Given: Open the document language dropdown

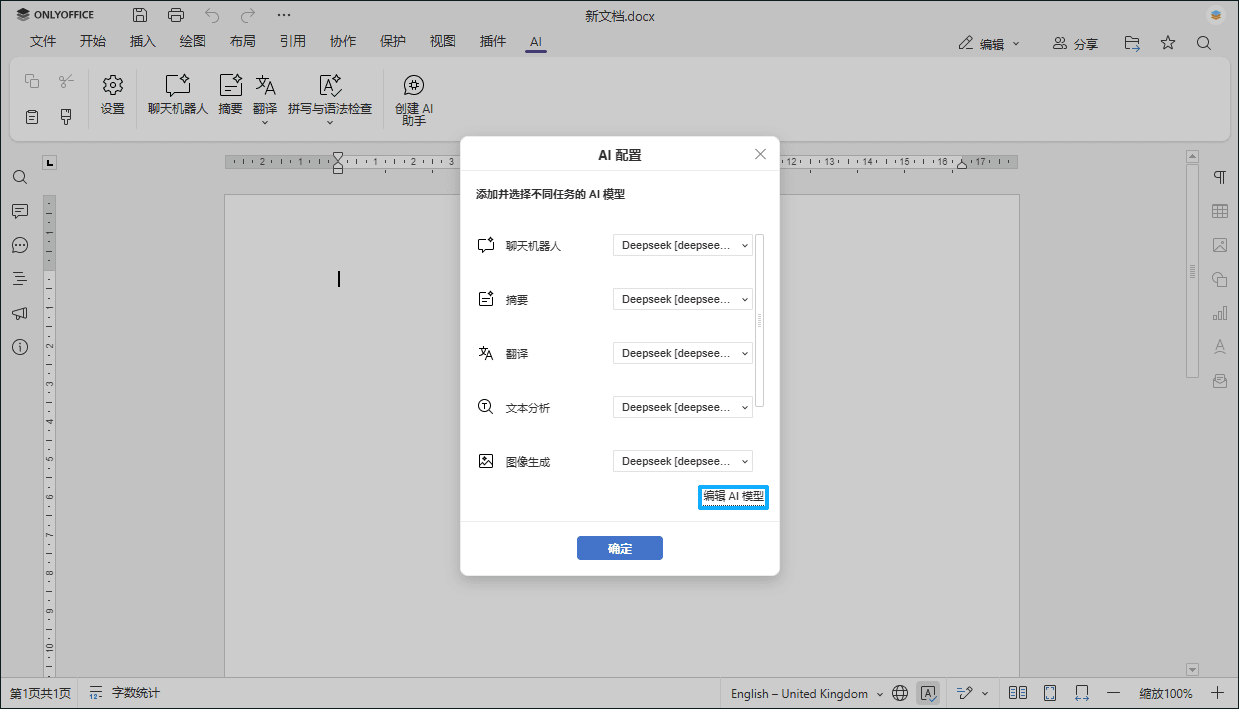Looking at the screenshot, I should click(x=805, y=692).
